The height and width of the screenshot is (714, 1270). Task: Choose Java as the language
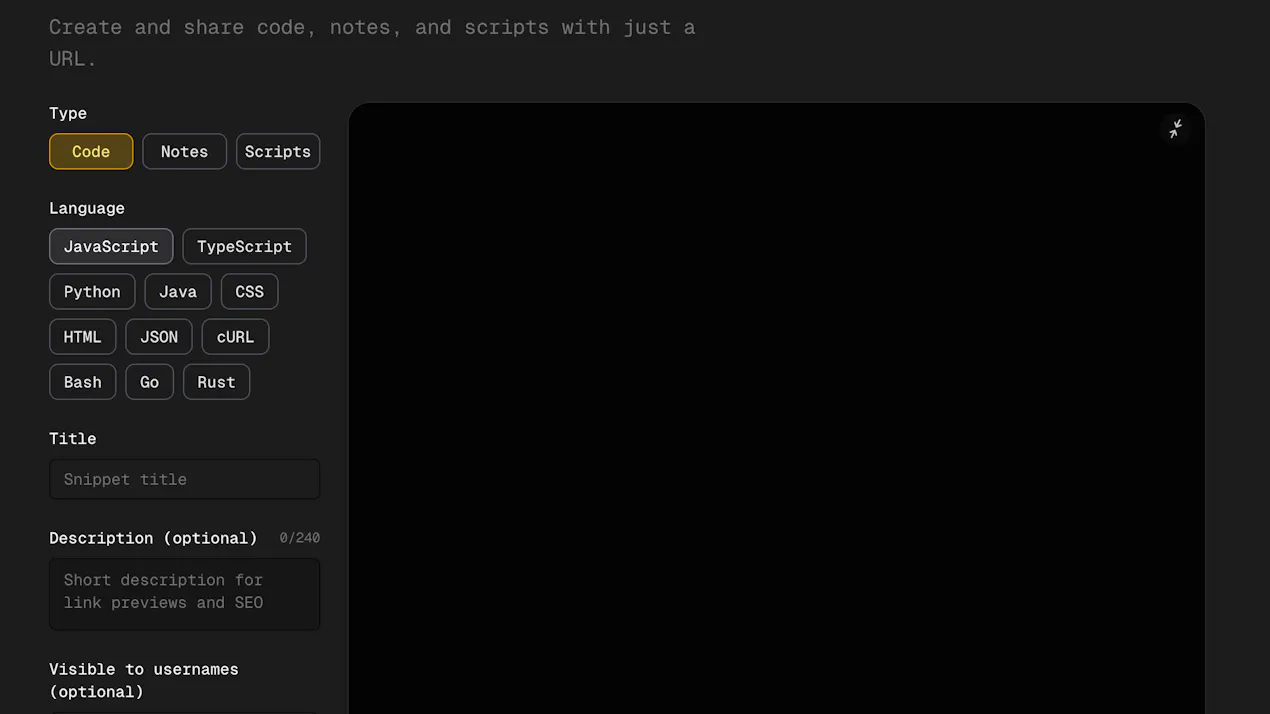coord(178,292)
